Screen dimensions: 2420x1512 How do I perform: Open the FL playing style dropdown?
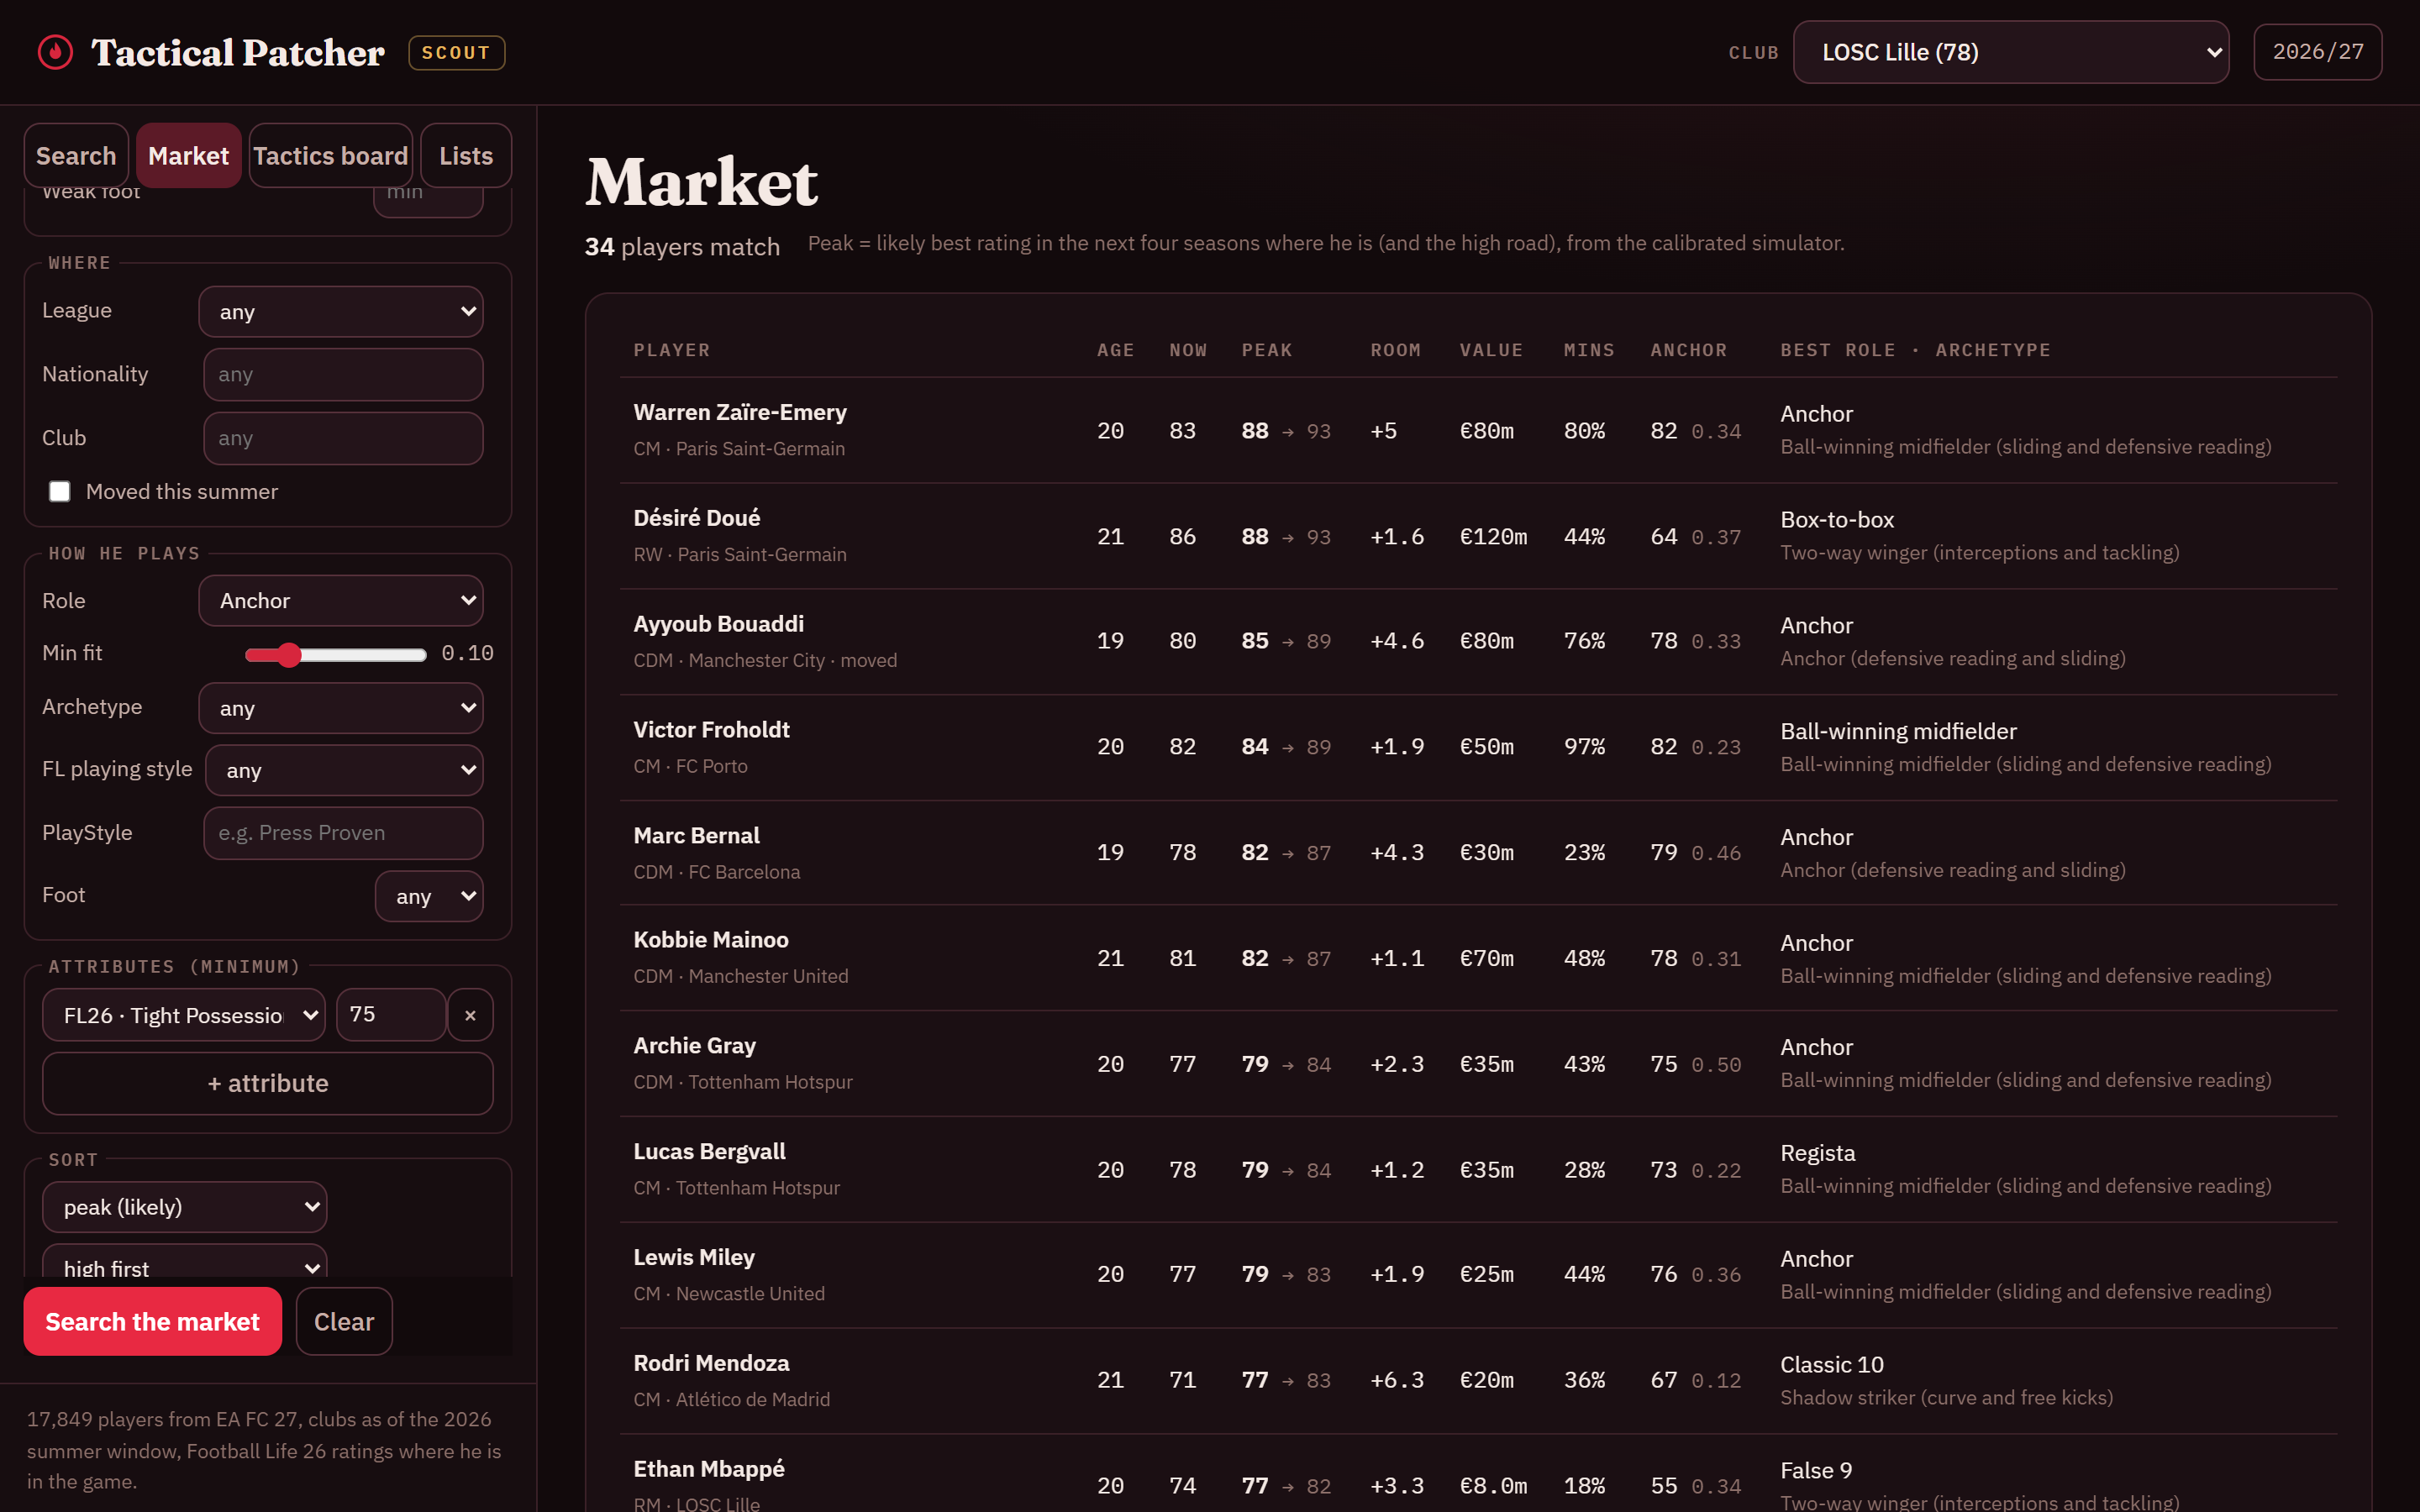(x=344, y=770)
